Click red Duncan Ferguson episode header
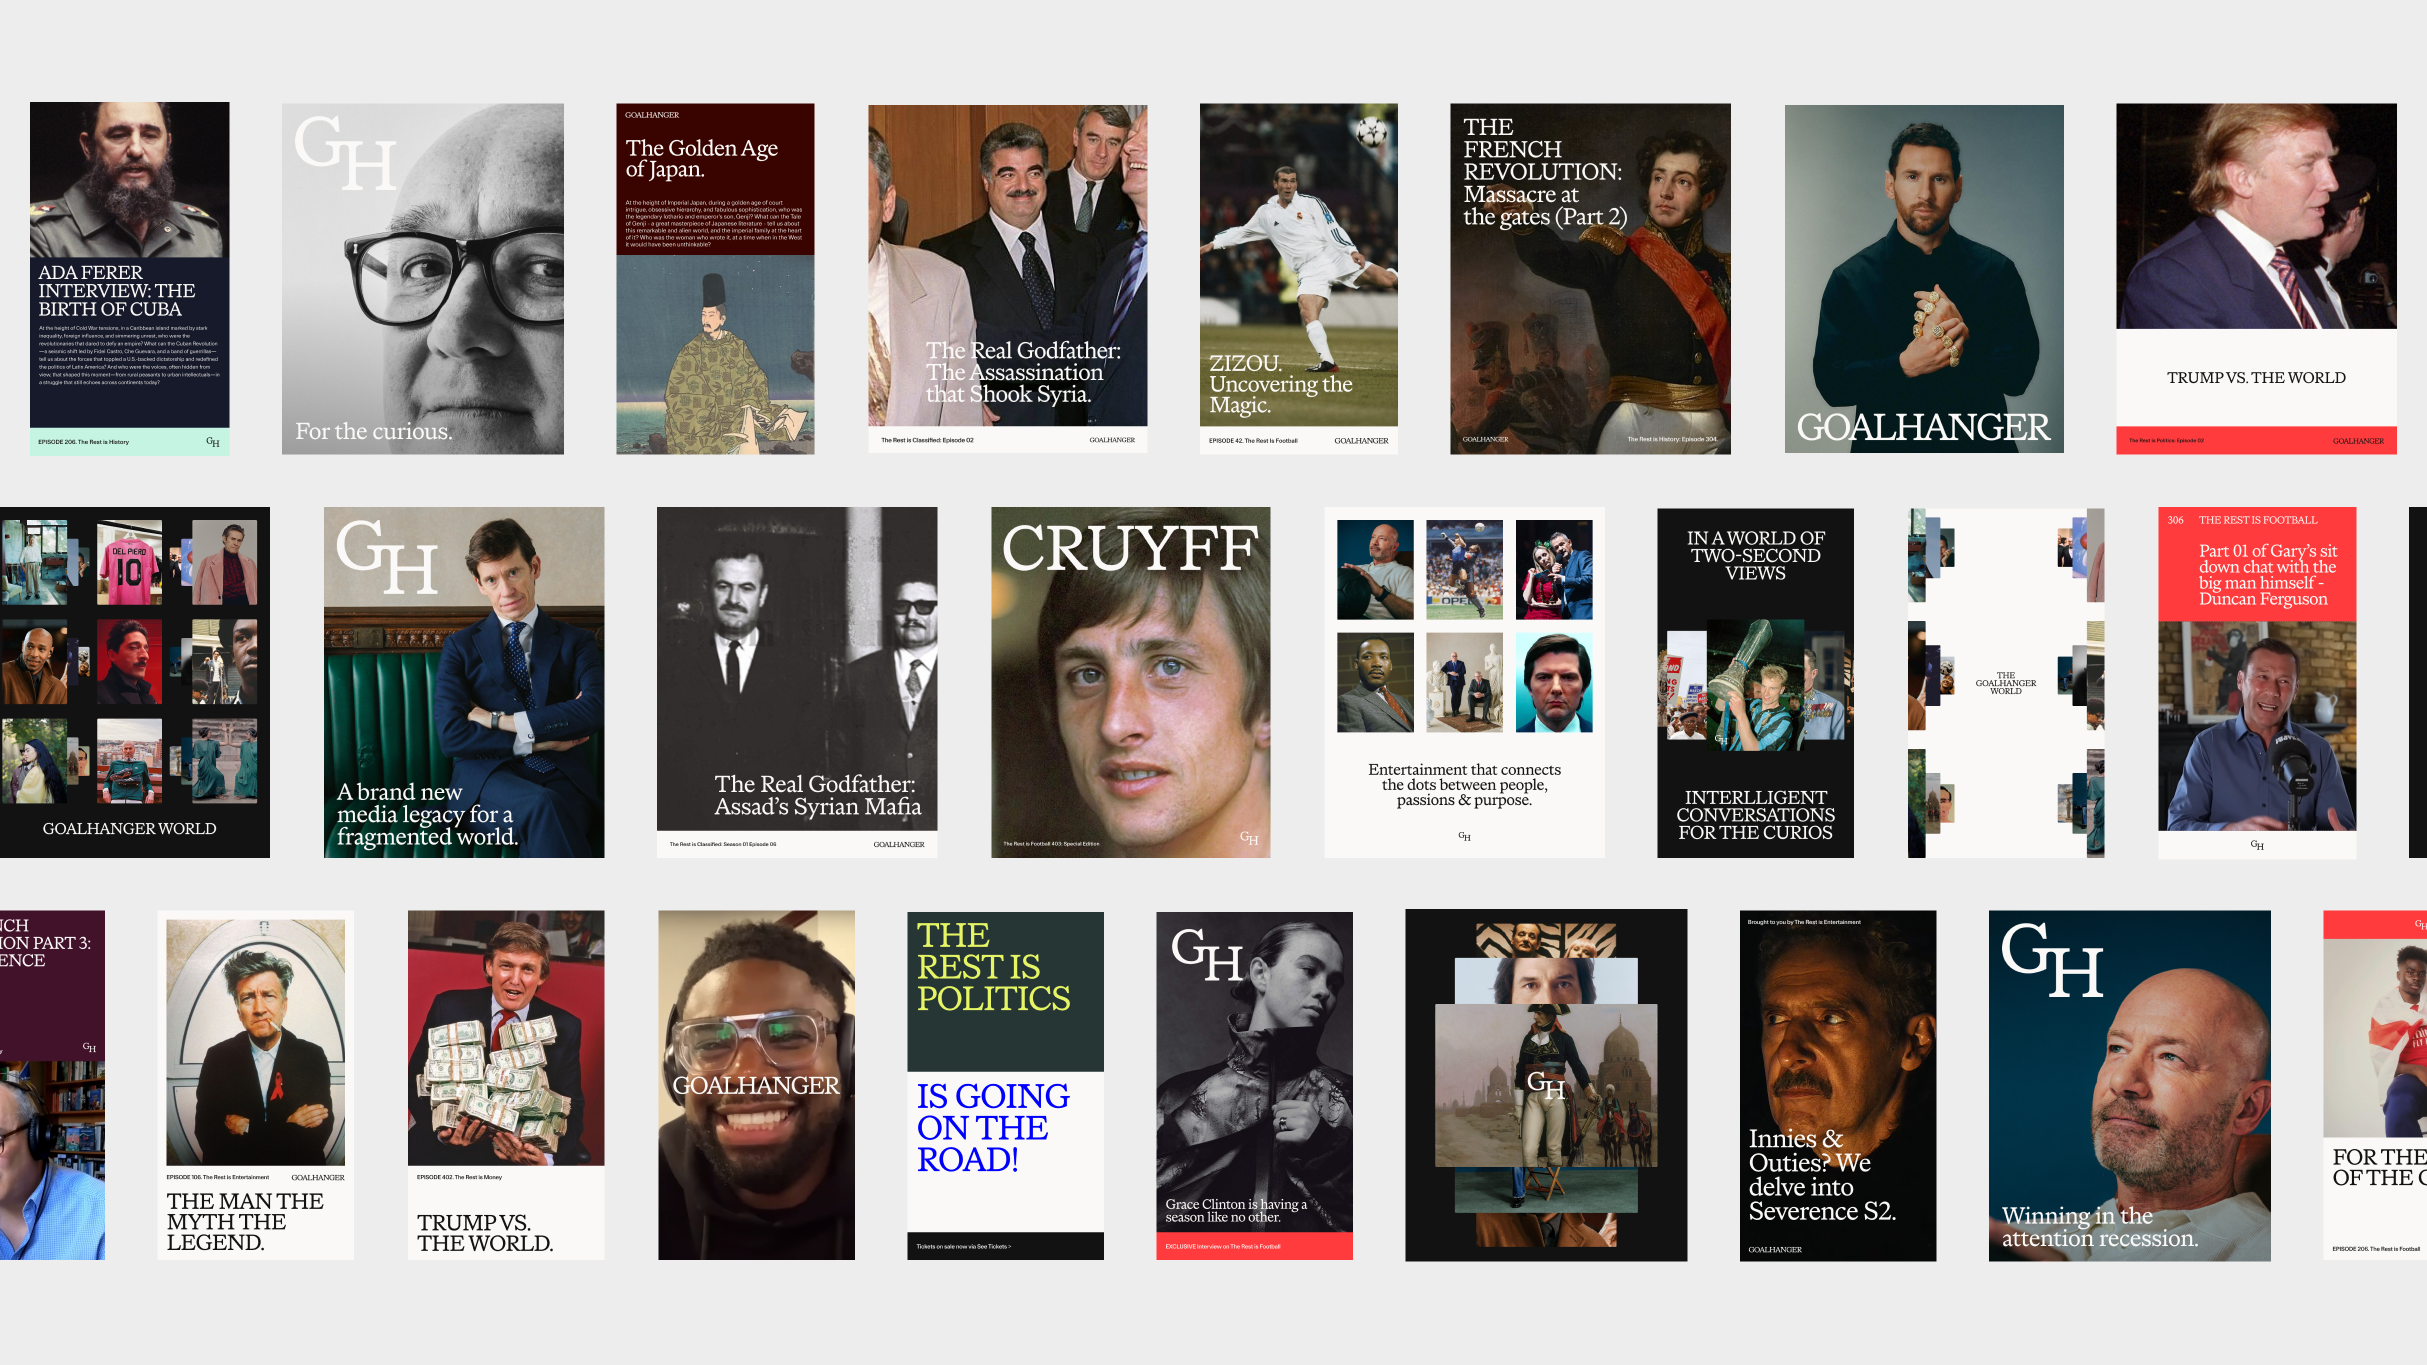 coord(2257,563)
